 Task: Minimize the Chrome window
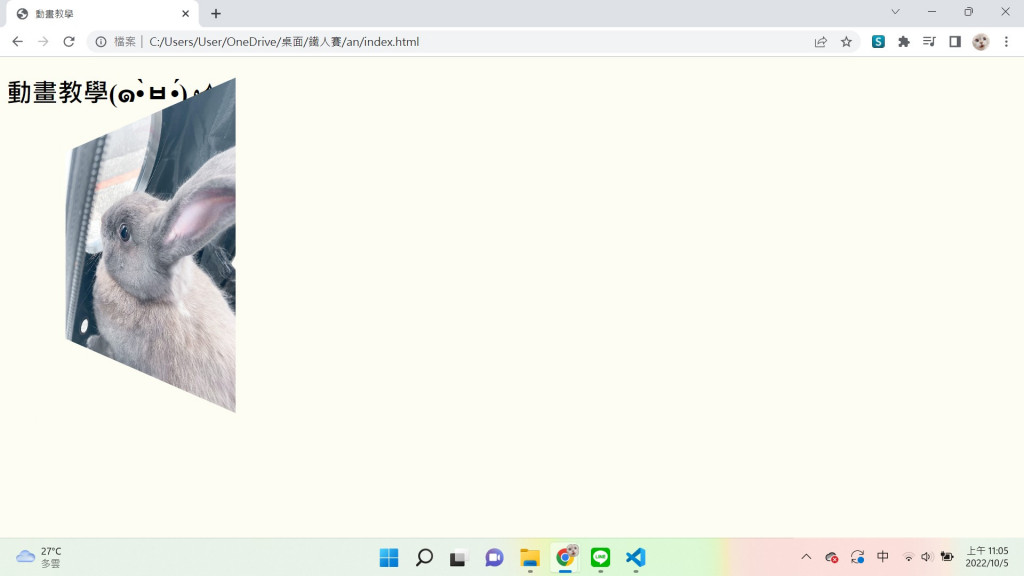pyautogui.click(x=932, y=12)
